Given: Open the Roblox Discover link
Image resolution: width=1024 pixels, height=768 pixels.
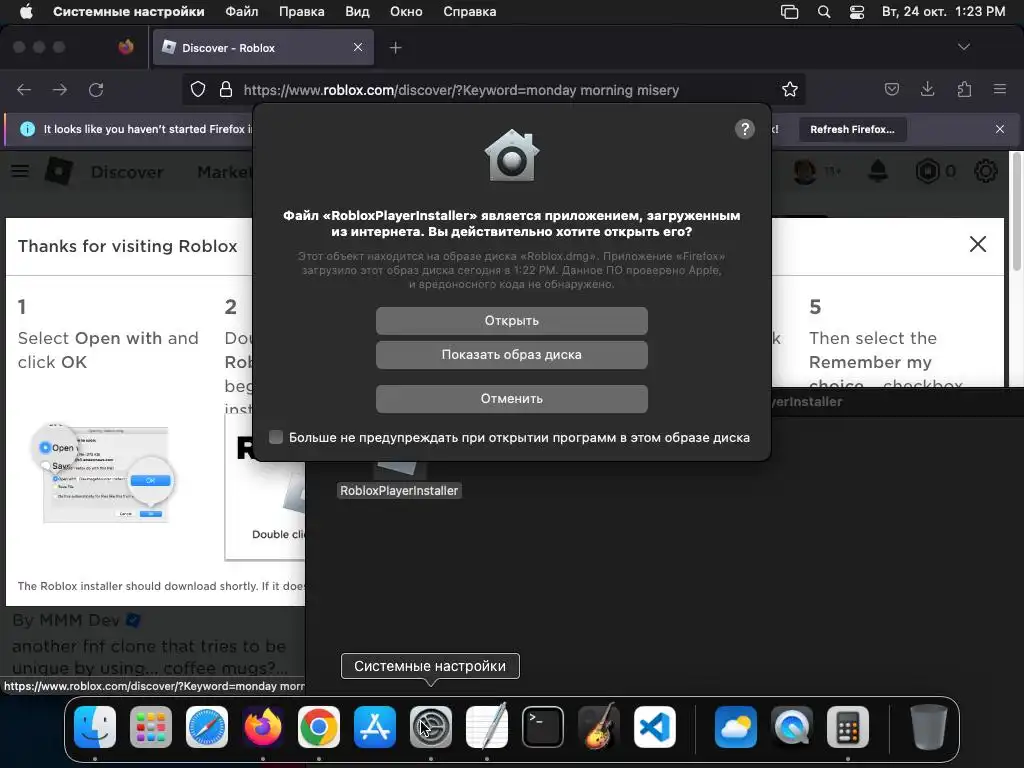Looking at the screenshot, I should (x=127, y=172).
